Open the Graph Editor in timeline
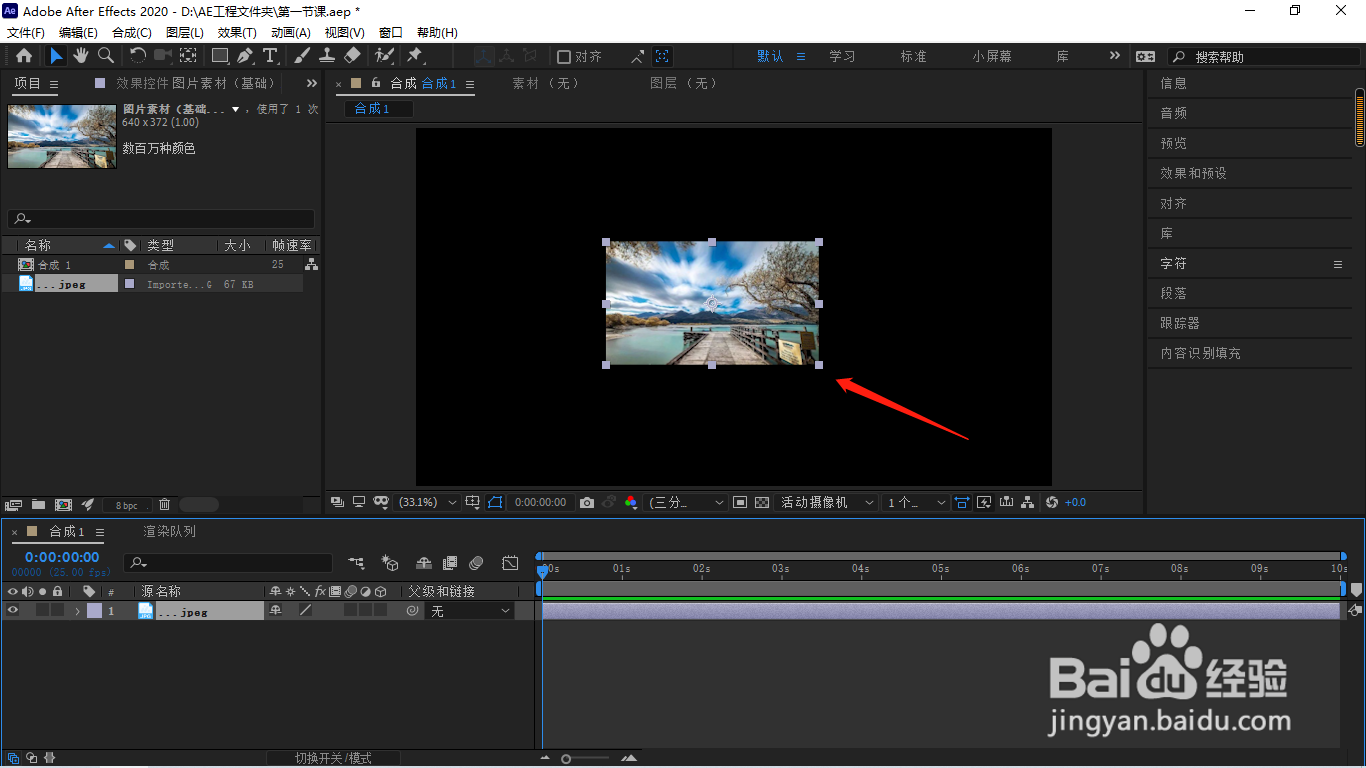The width and height of the screenshot is (1366, 768). coord(510,563)
